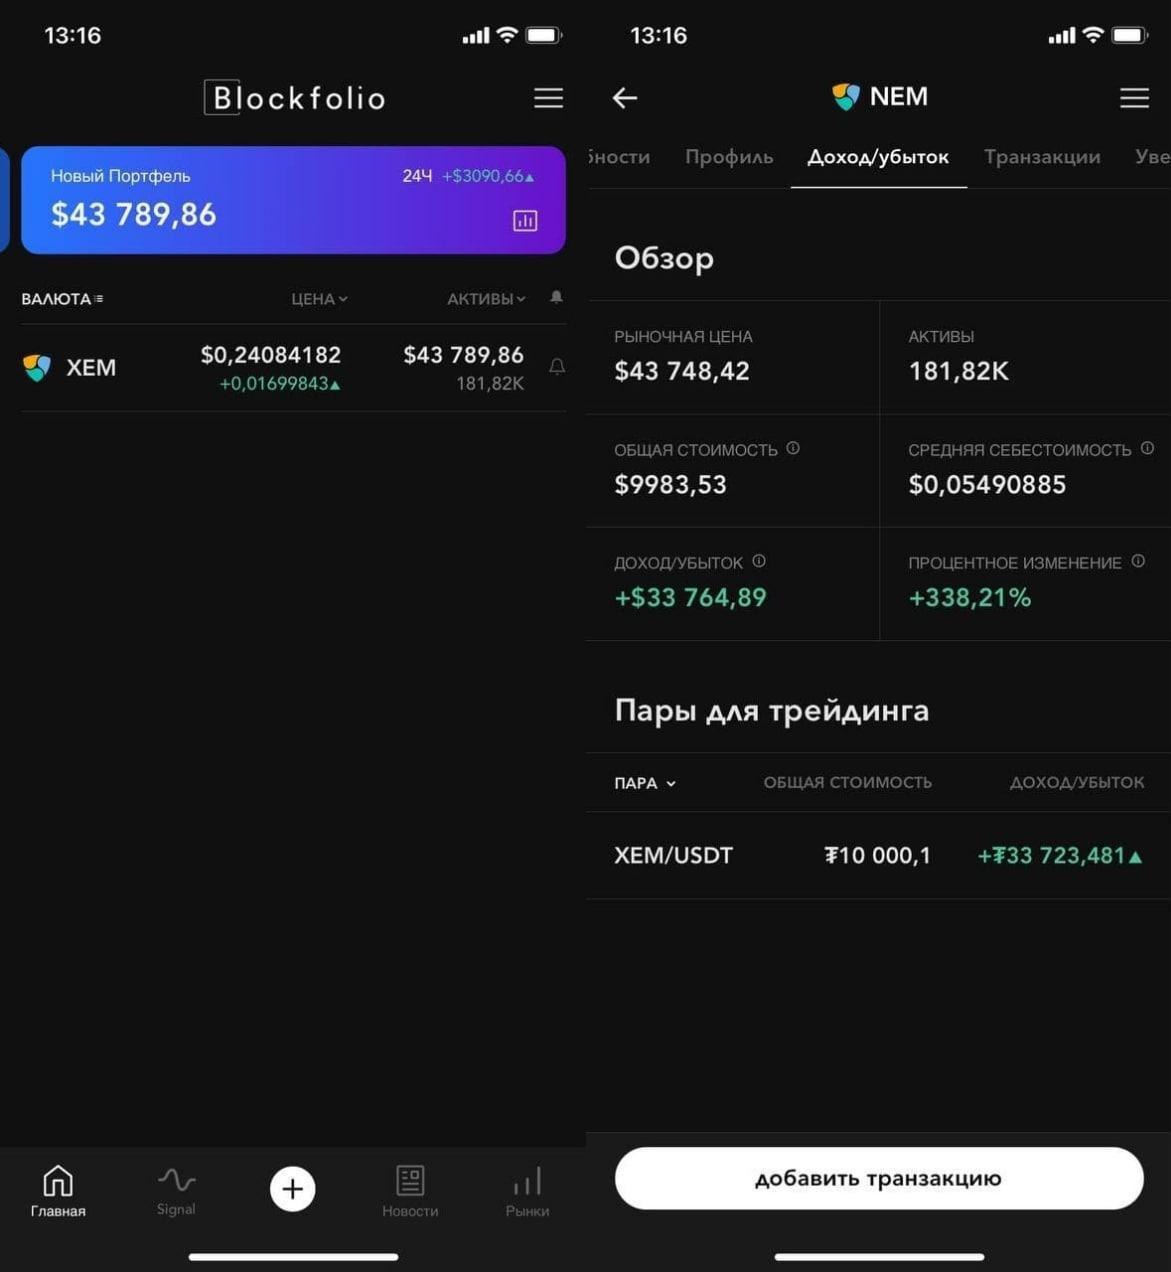Viewport: 1171px width, 1272px height.
Task: Show info for Доход/убыток overview field
Action: point(759,561)
